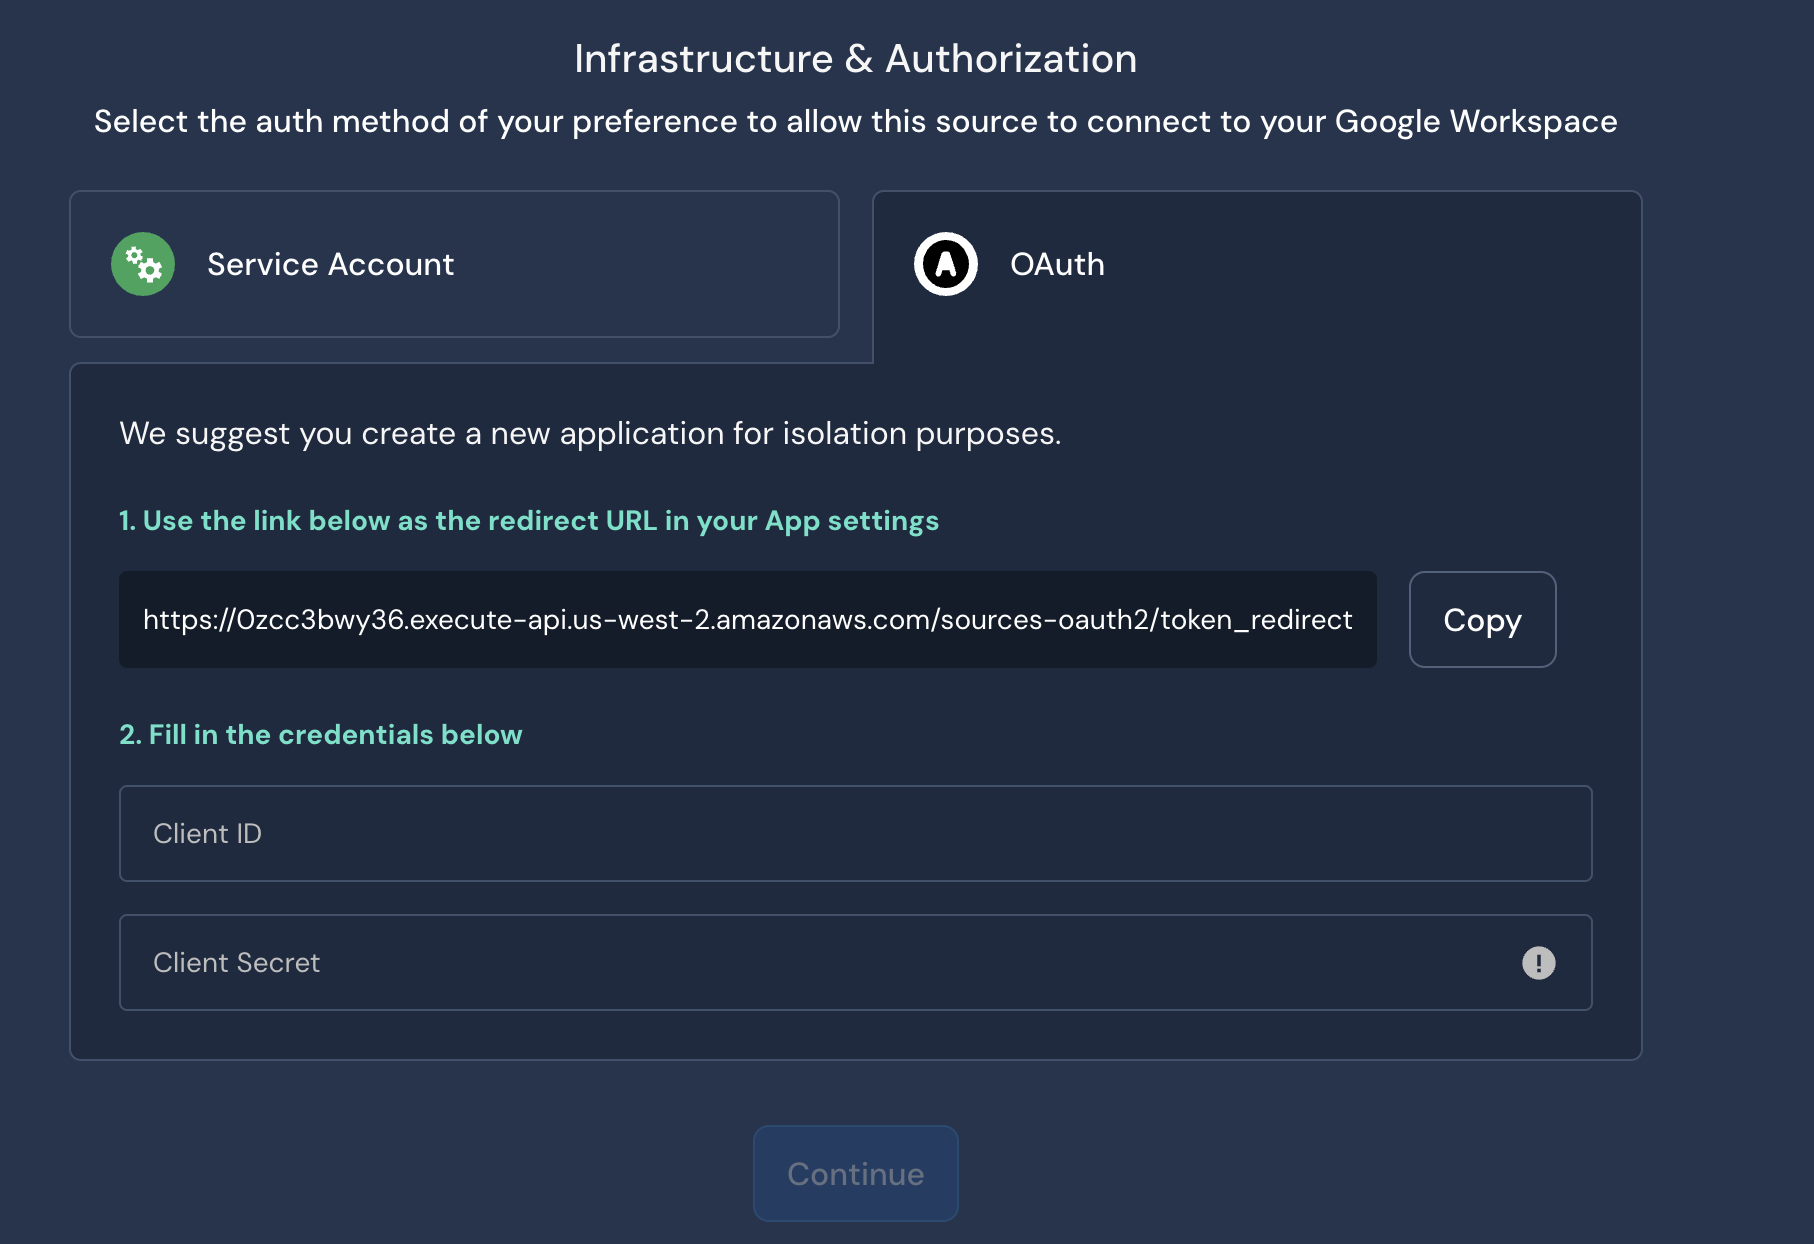Click the https:// start of the redirect URL

pyautogui.click(x=188, y=620)
